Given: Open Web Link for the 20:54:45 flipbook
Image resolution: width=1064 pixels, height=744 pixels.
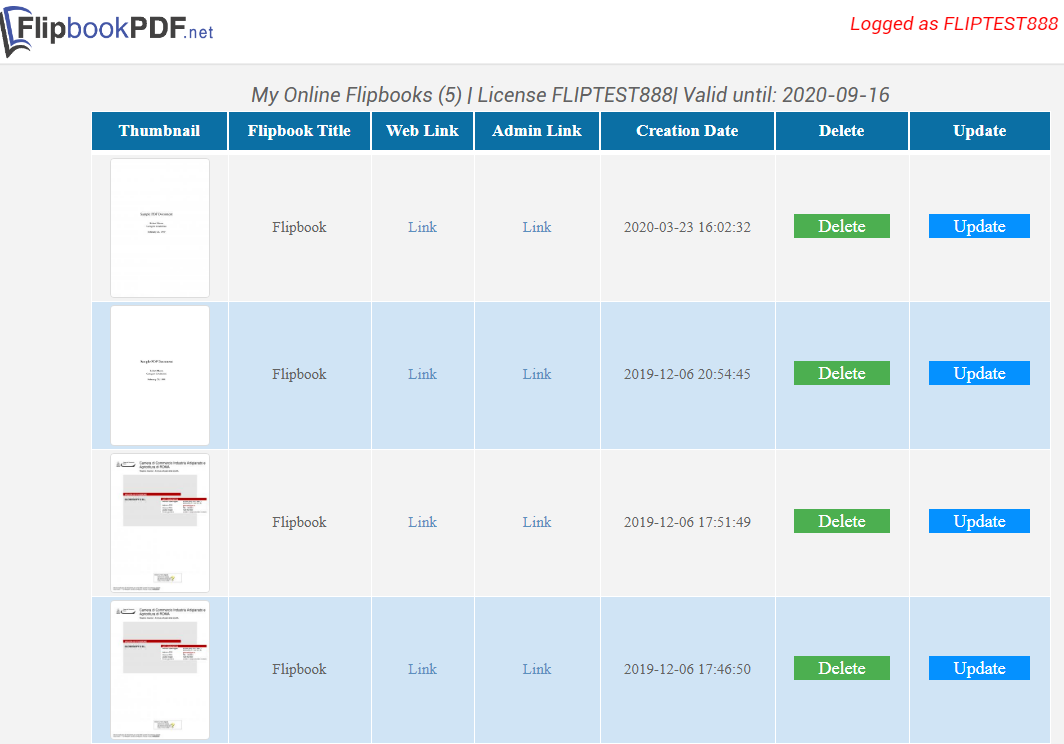Looking at the screenshot, I should tap(422, 374).
